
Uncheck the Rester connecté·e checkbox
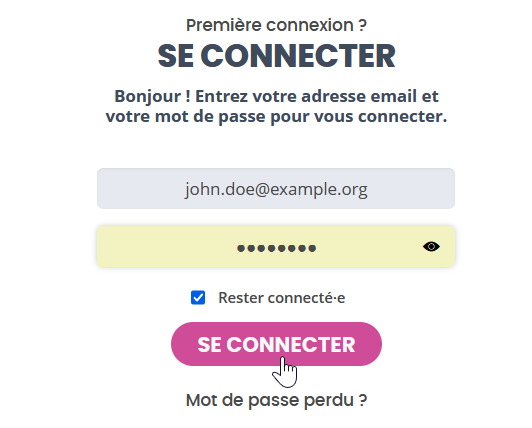(198, 298)
